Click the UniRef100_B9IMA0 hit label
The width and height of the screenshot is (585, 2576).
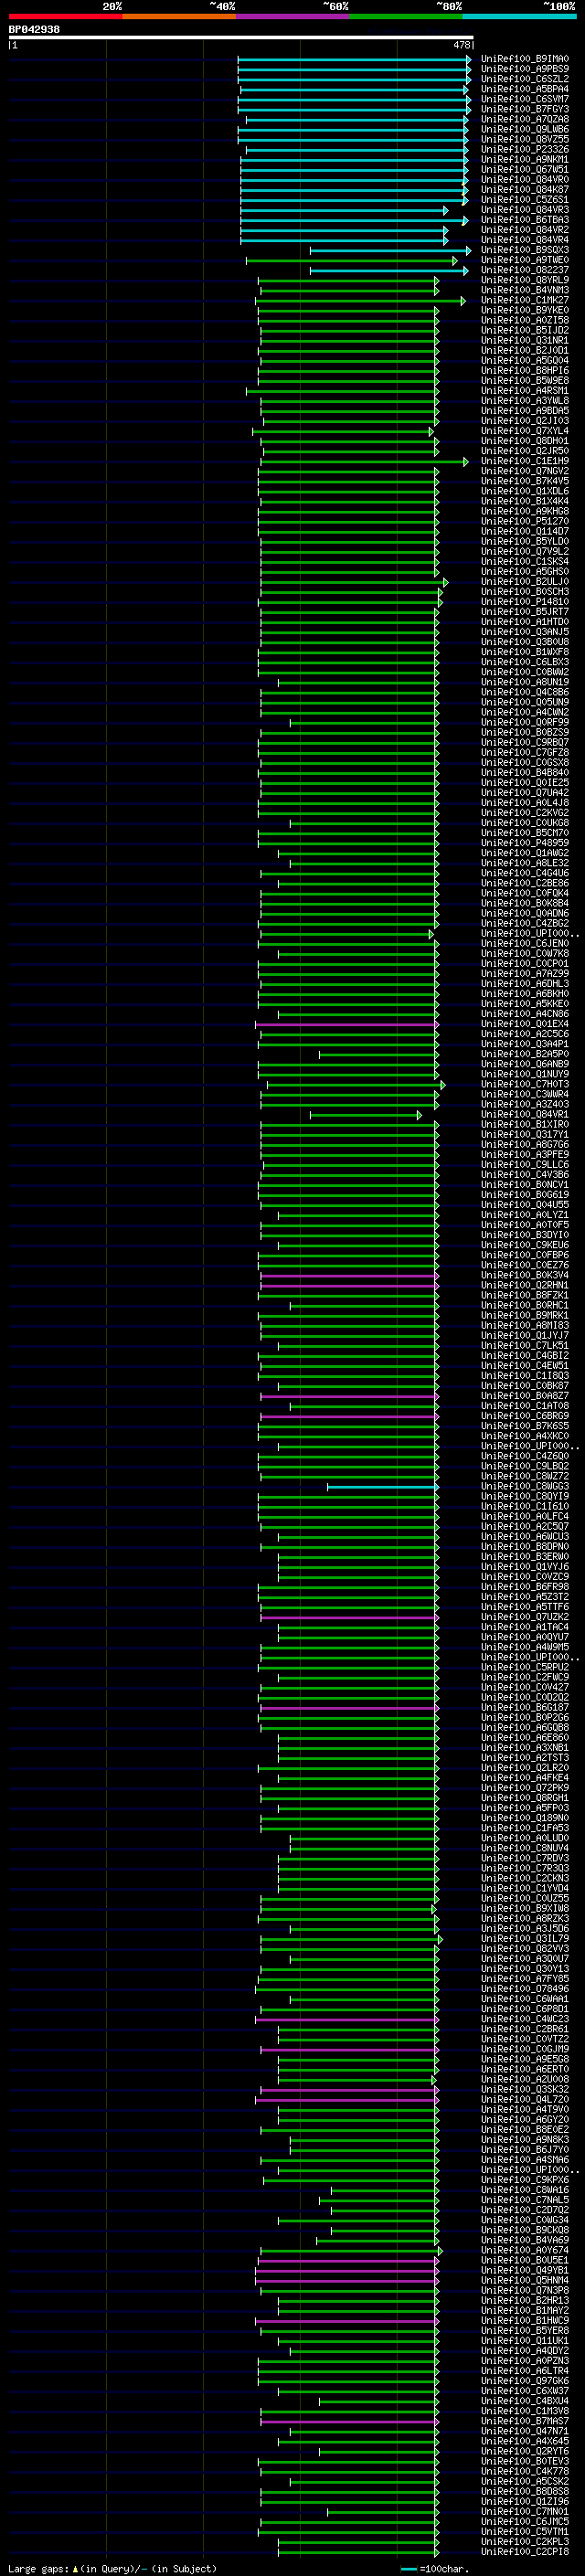click(524, 59)
